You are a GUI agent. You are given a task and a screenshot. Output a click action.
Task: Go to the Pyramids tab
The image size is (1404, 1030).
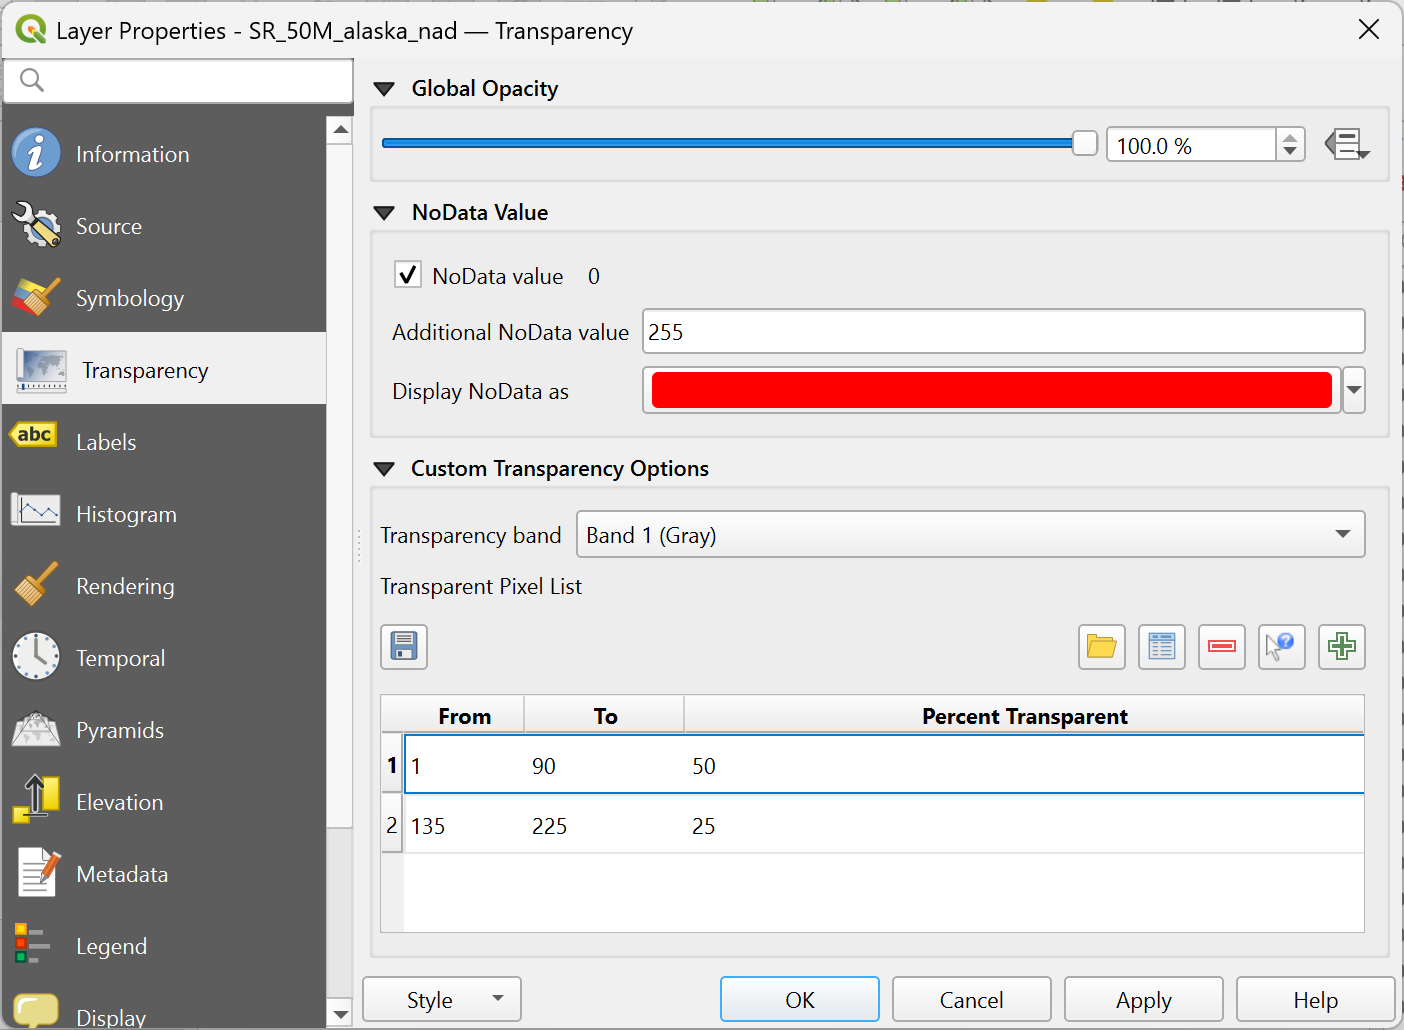click(120, 730)
